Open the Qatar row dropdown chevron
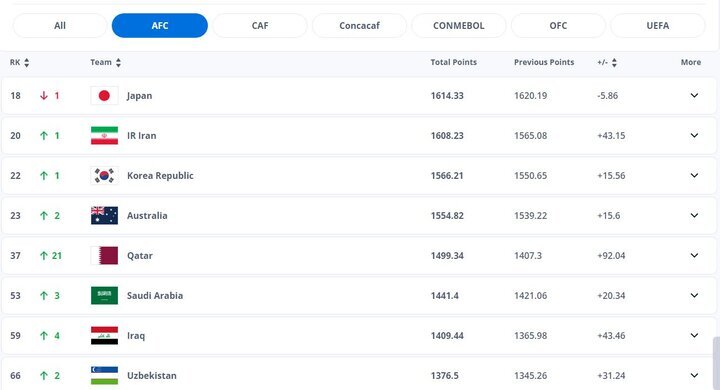 (694, 255)
